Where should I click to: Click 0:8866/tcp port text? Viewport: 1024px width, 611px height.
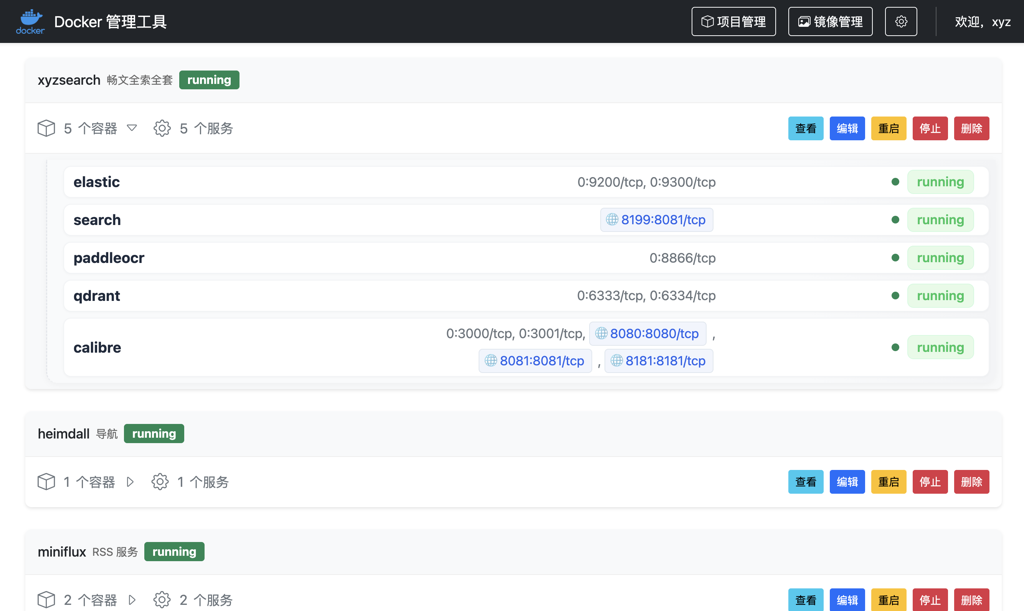point(682,258)
